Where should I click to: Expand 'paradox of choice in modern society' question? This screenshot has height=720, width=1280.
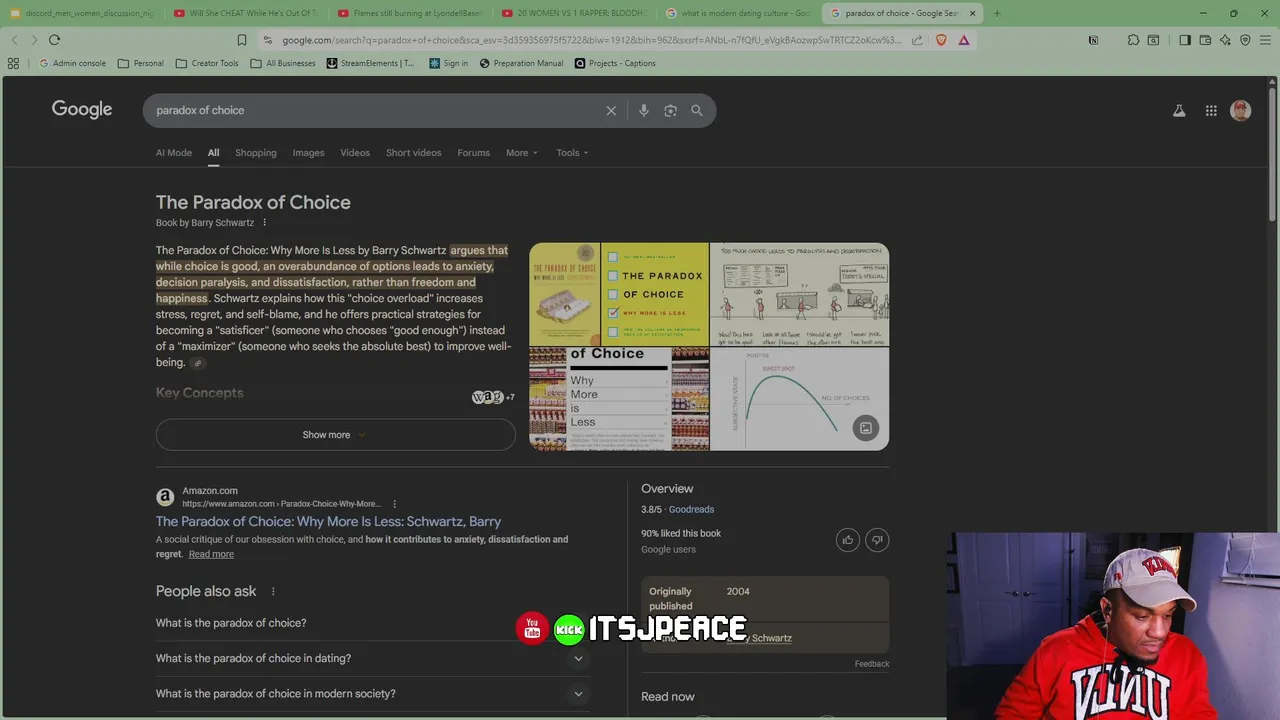point(372,694)
